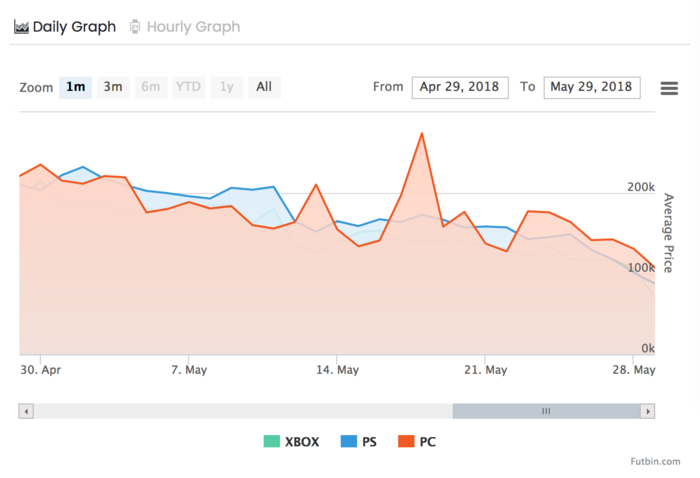Click the Hourly Graph watch icon
The height and width of the screenshot is (478, 700).
pos(135,27)
